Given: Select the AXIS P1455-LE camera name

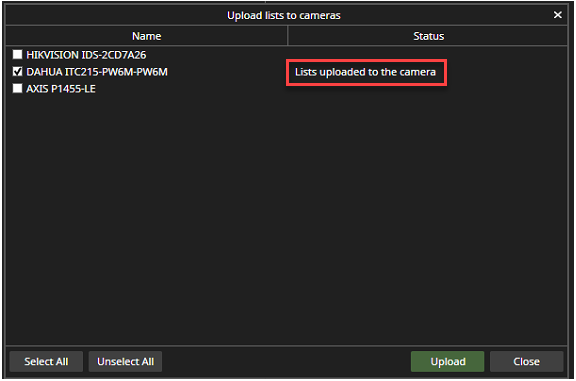Looking at the screenshot, I should tap(61, 89).
